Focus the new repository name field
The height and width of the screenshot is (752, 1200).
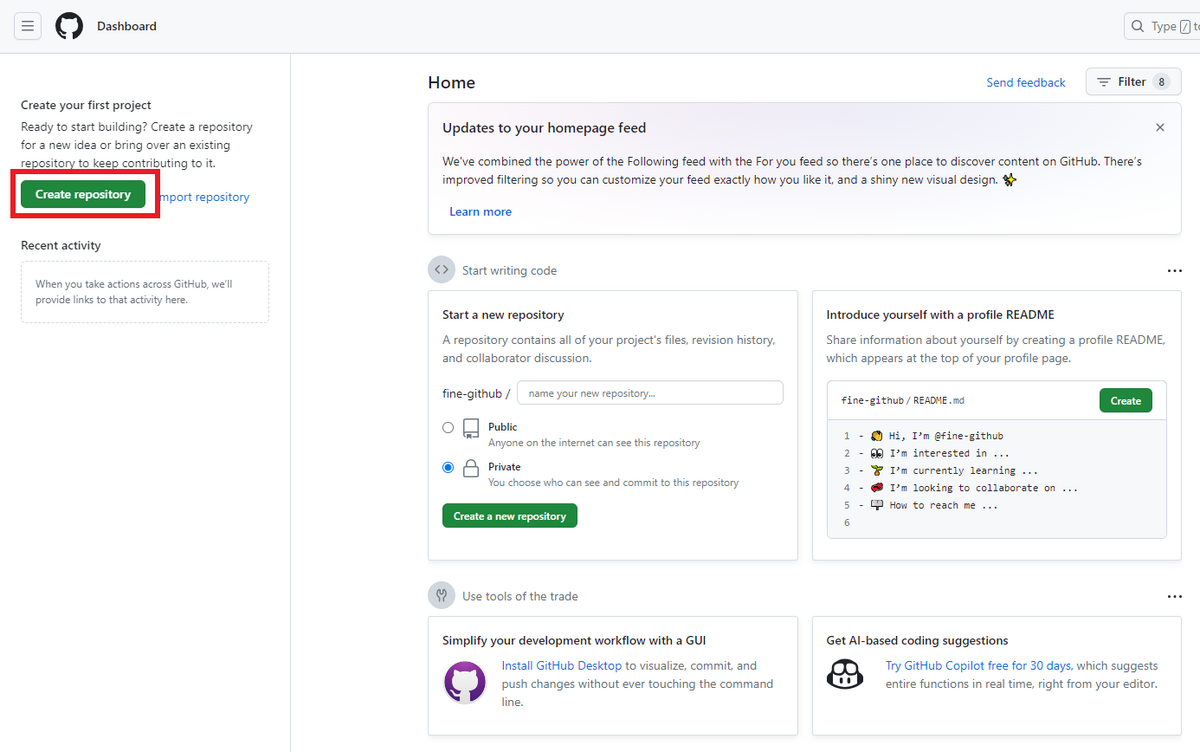coord(650,393)
